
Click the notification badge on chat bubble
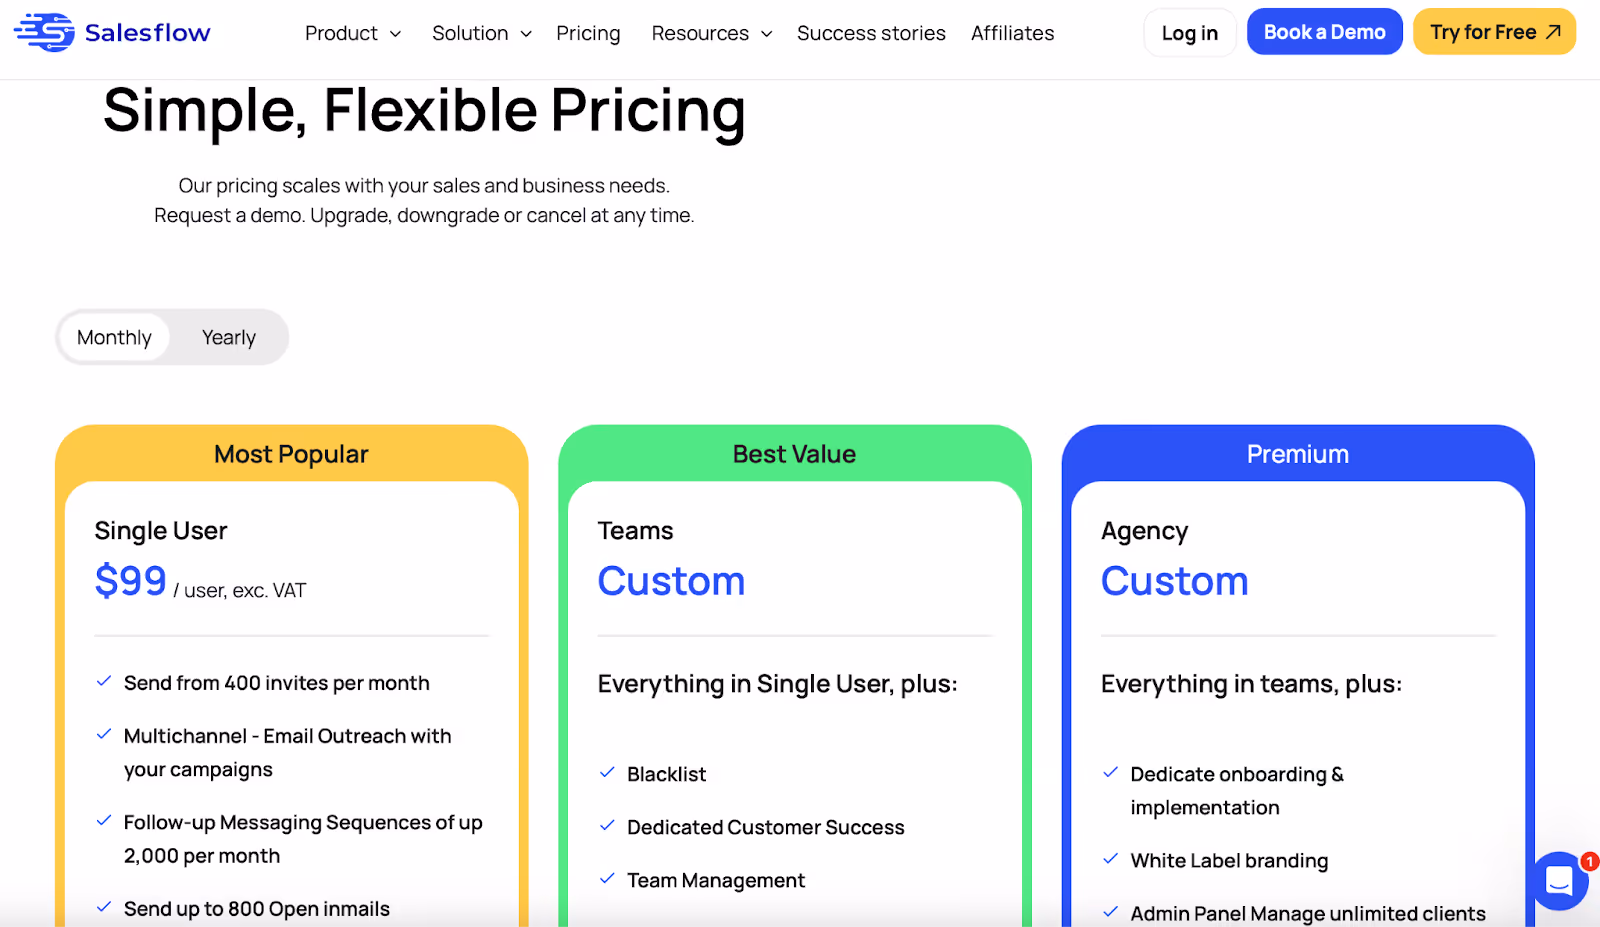pyautogui.click(x=1587, y=860)
